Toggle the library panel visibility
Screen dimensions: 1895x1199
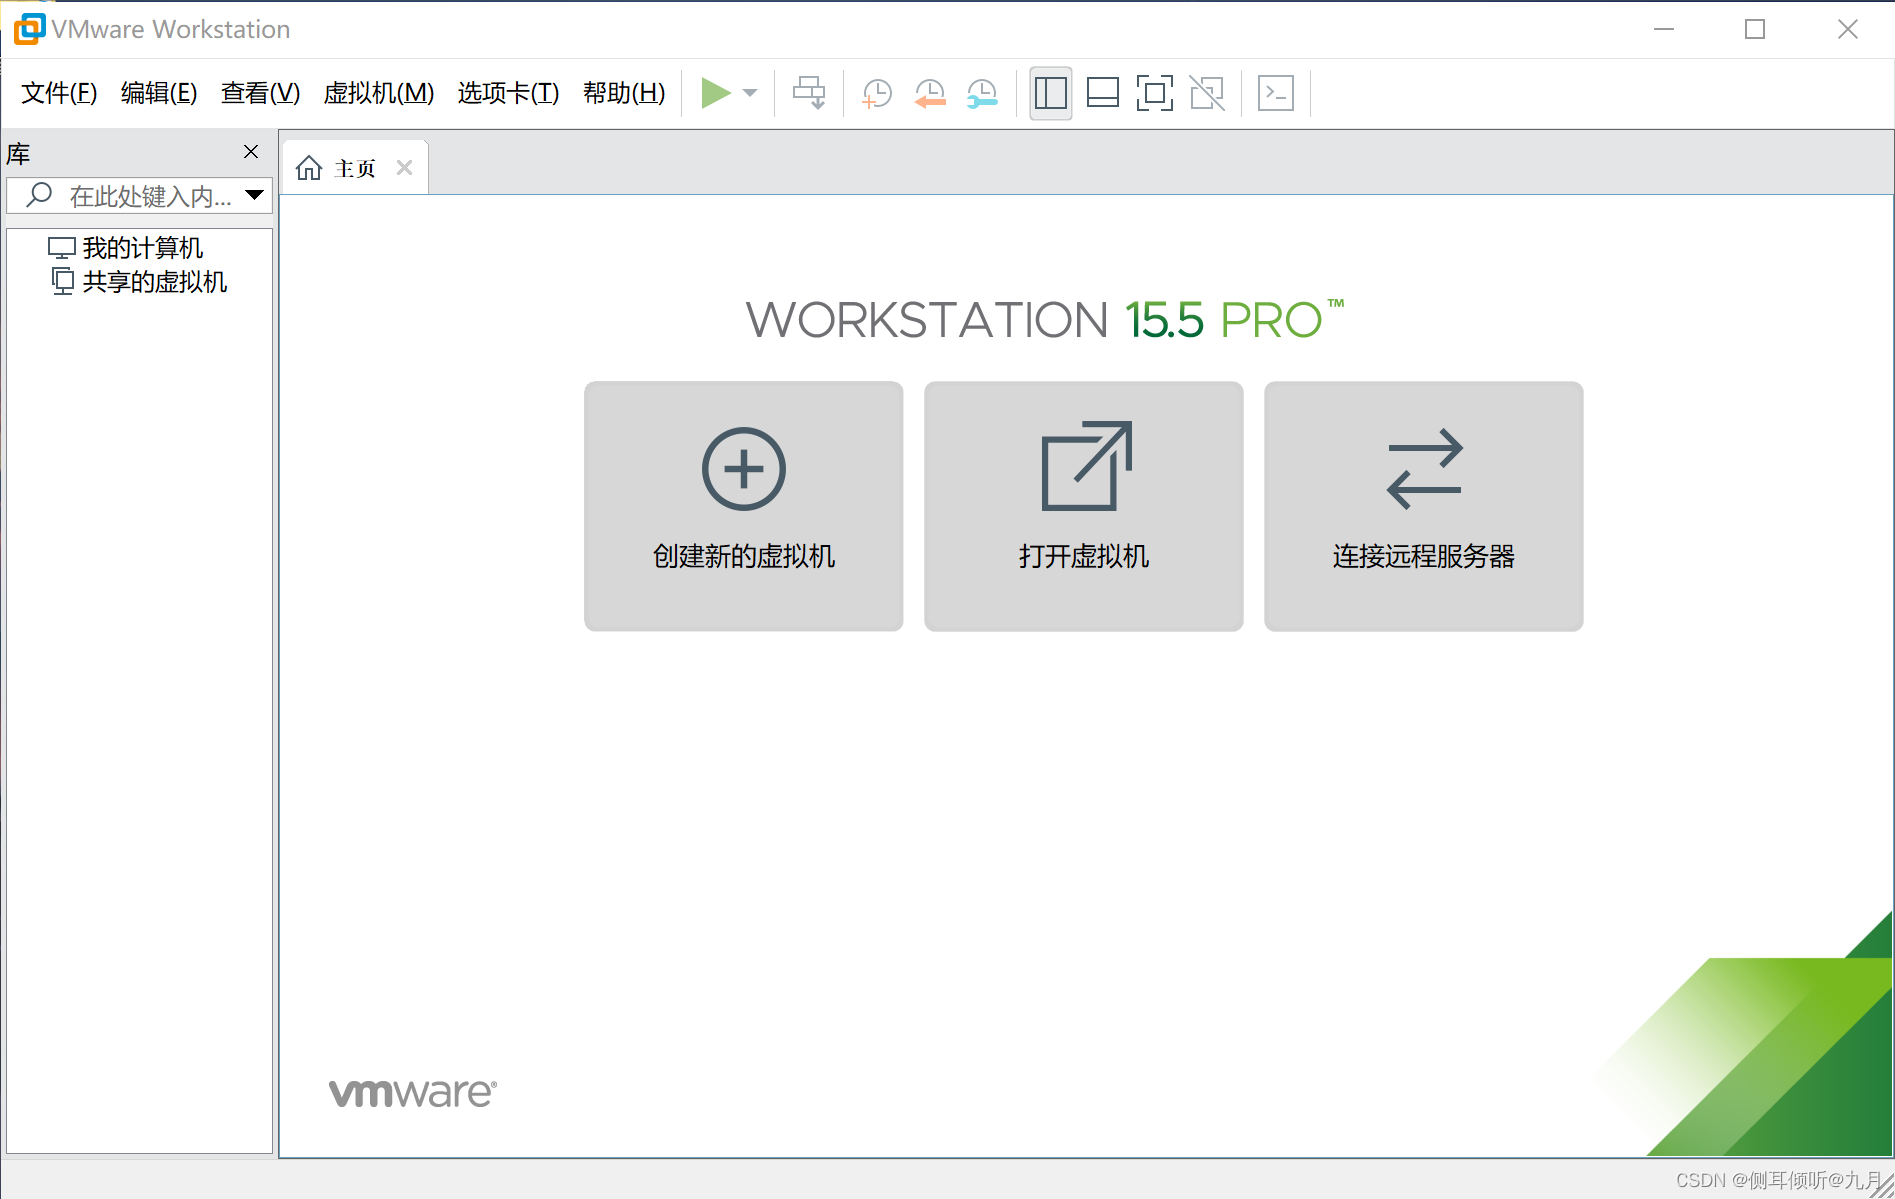(x=1050, y=92)
